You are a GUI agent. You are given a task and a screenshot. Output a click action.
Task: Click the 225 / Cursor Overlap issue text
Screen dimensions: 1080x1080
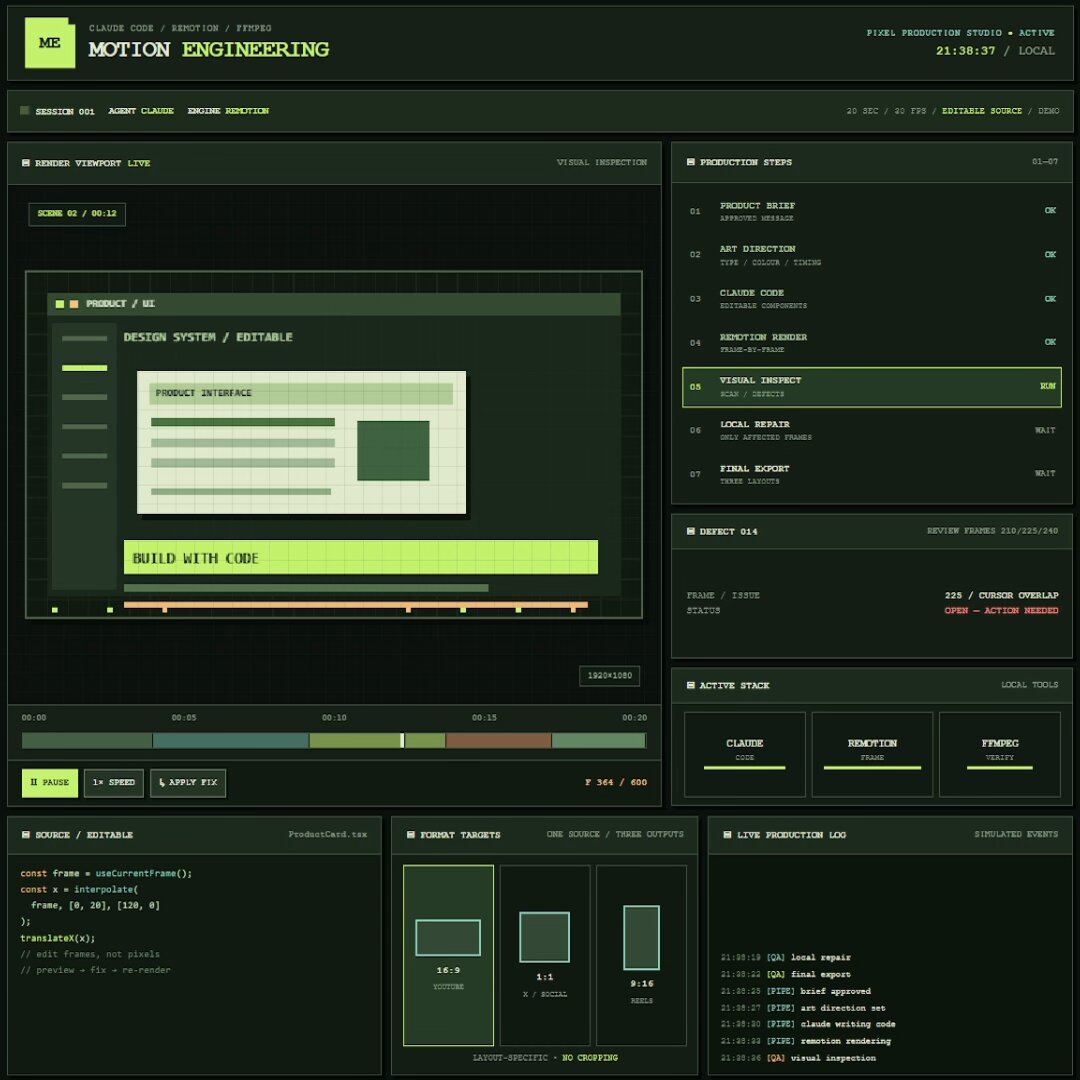click(1001, 595)
